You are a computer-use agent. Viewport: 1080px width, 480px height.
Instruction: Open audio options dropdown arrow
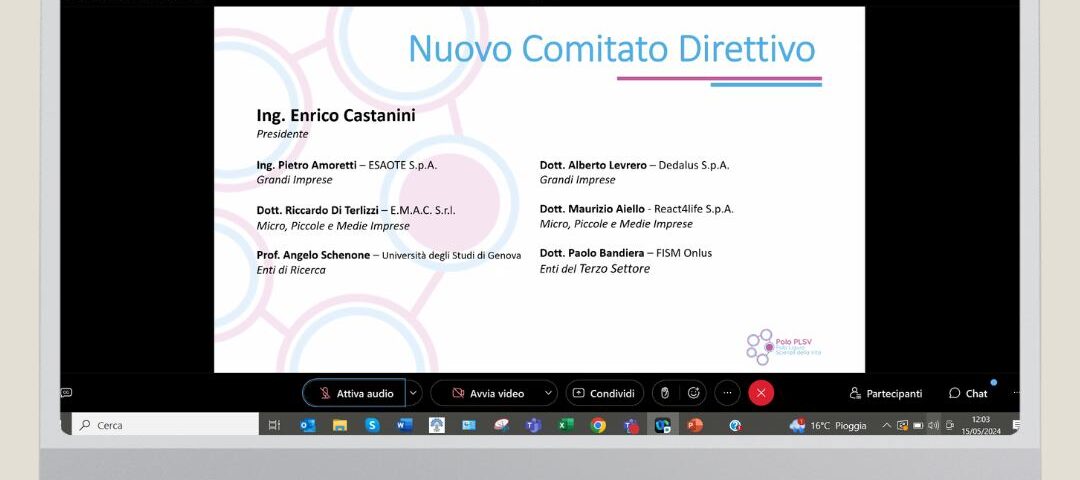point(413,393)
